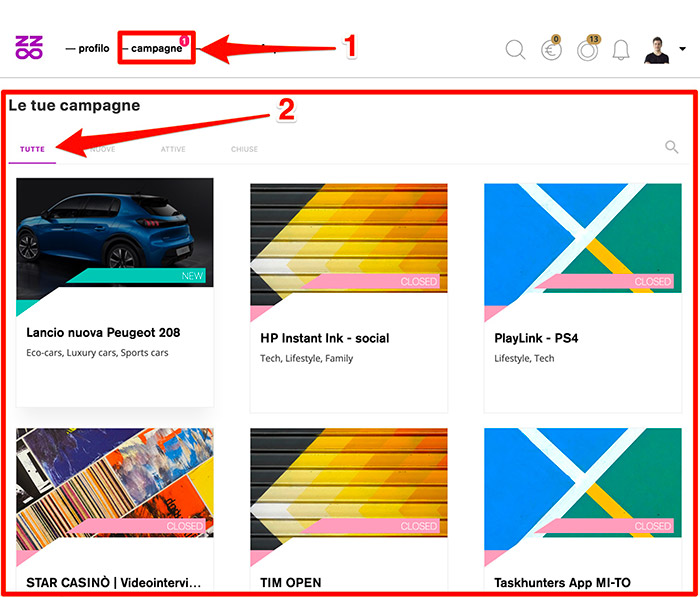The image size is (700, 597).
Task: Open the Peugeot 208 campaign image
Action: pyautogui.click(x=115, y=232)
